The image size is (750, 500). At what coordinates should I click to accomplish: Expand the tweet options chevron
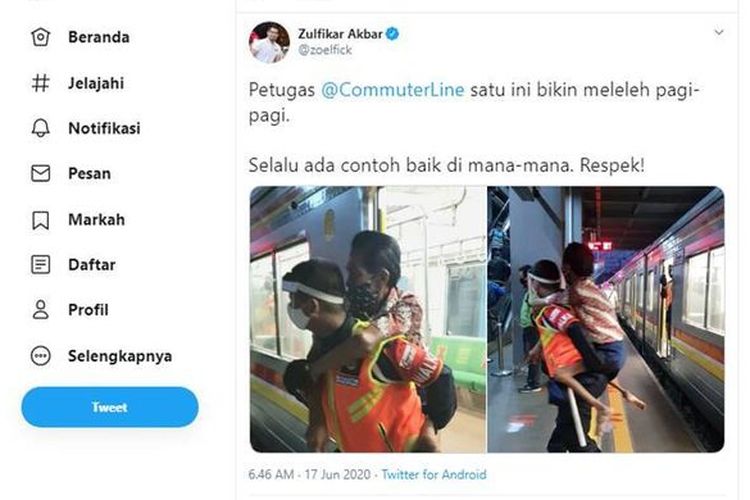(718, 33)
